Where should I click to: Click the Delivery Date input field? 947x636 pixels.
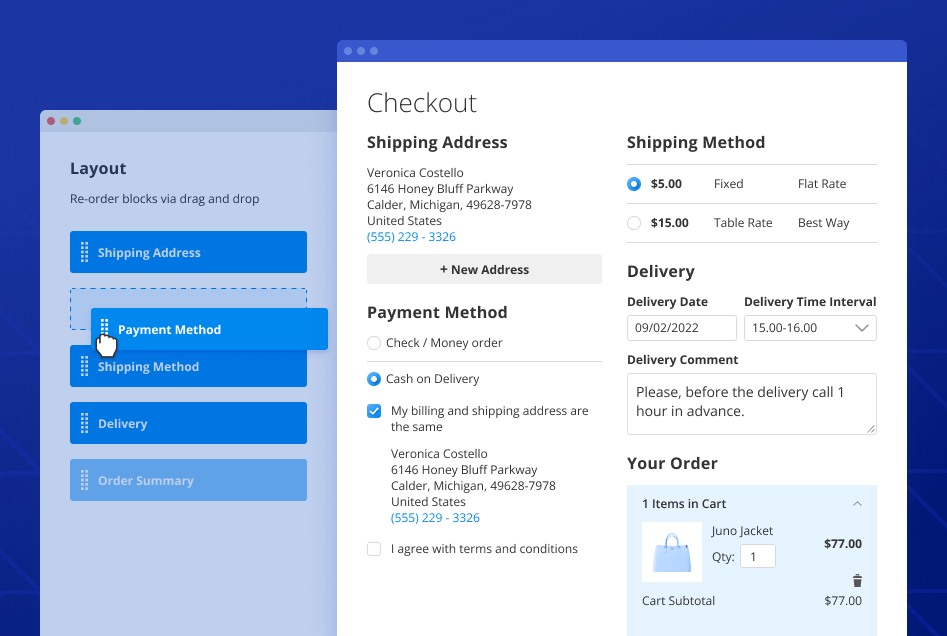681,328
